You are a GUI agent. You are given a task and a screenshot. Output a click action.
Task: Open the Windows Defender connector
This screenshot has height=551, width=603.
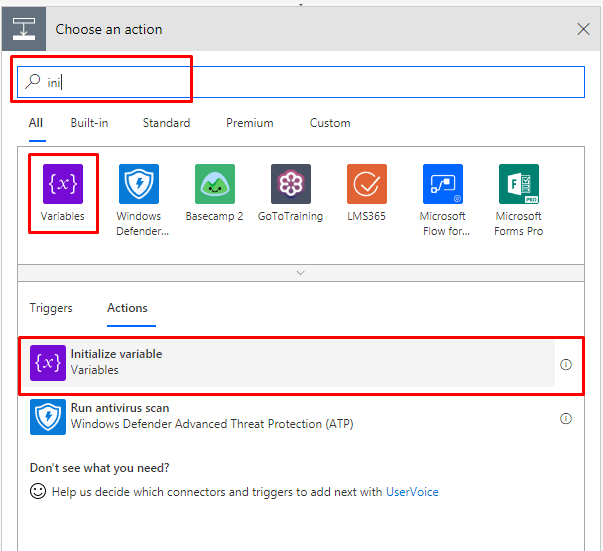(139, 184)
